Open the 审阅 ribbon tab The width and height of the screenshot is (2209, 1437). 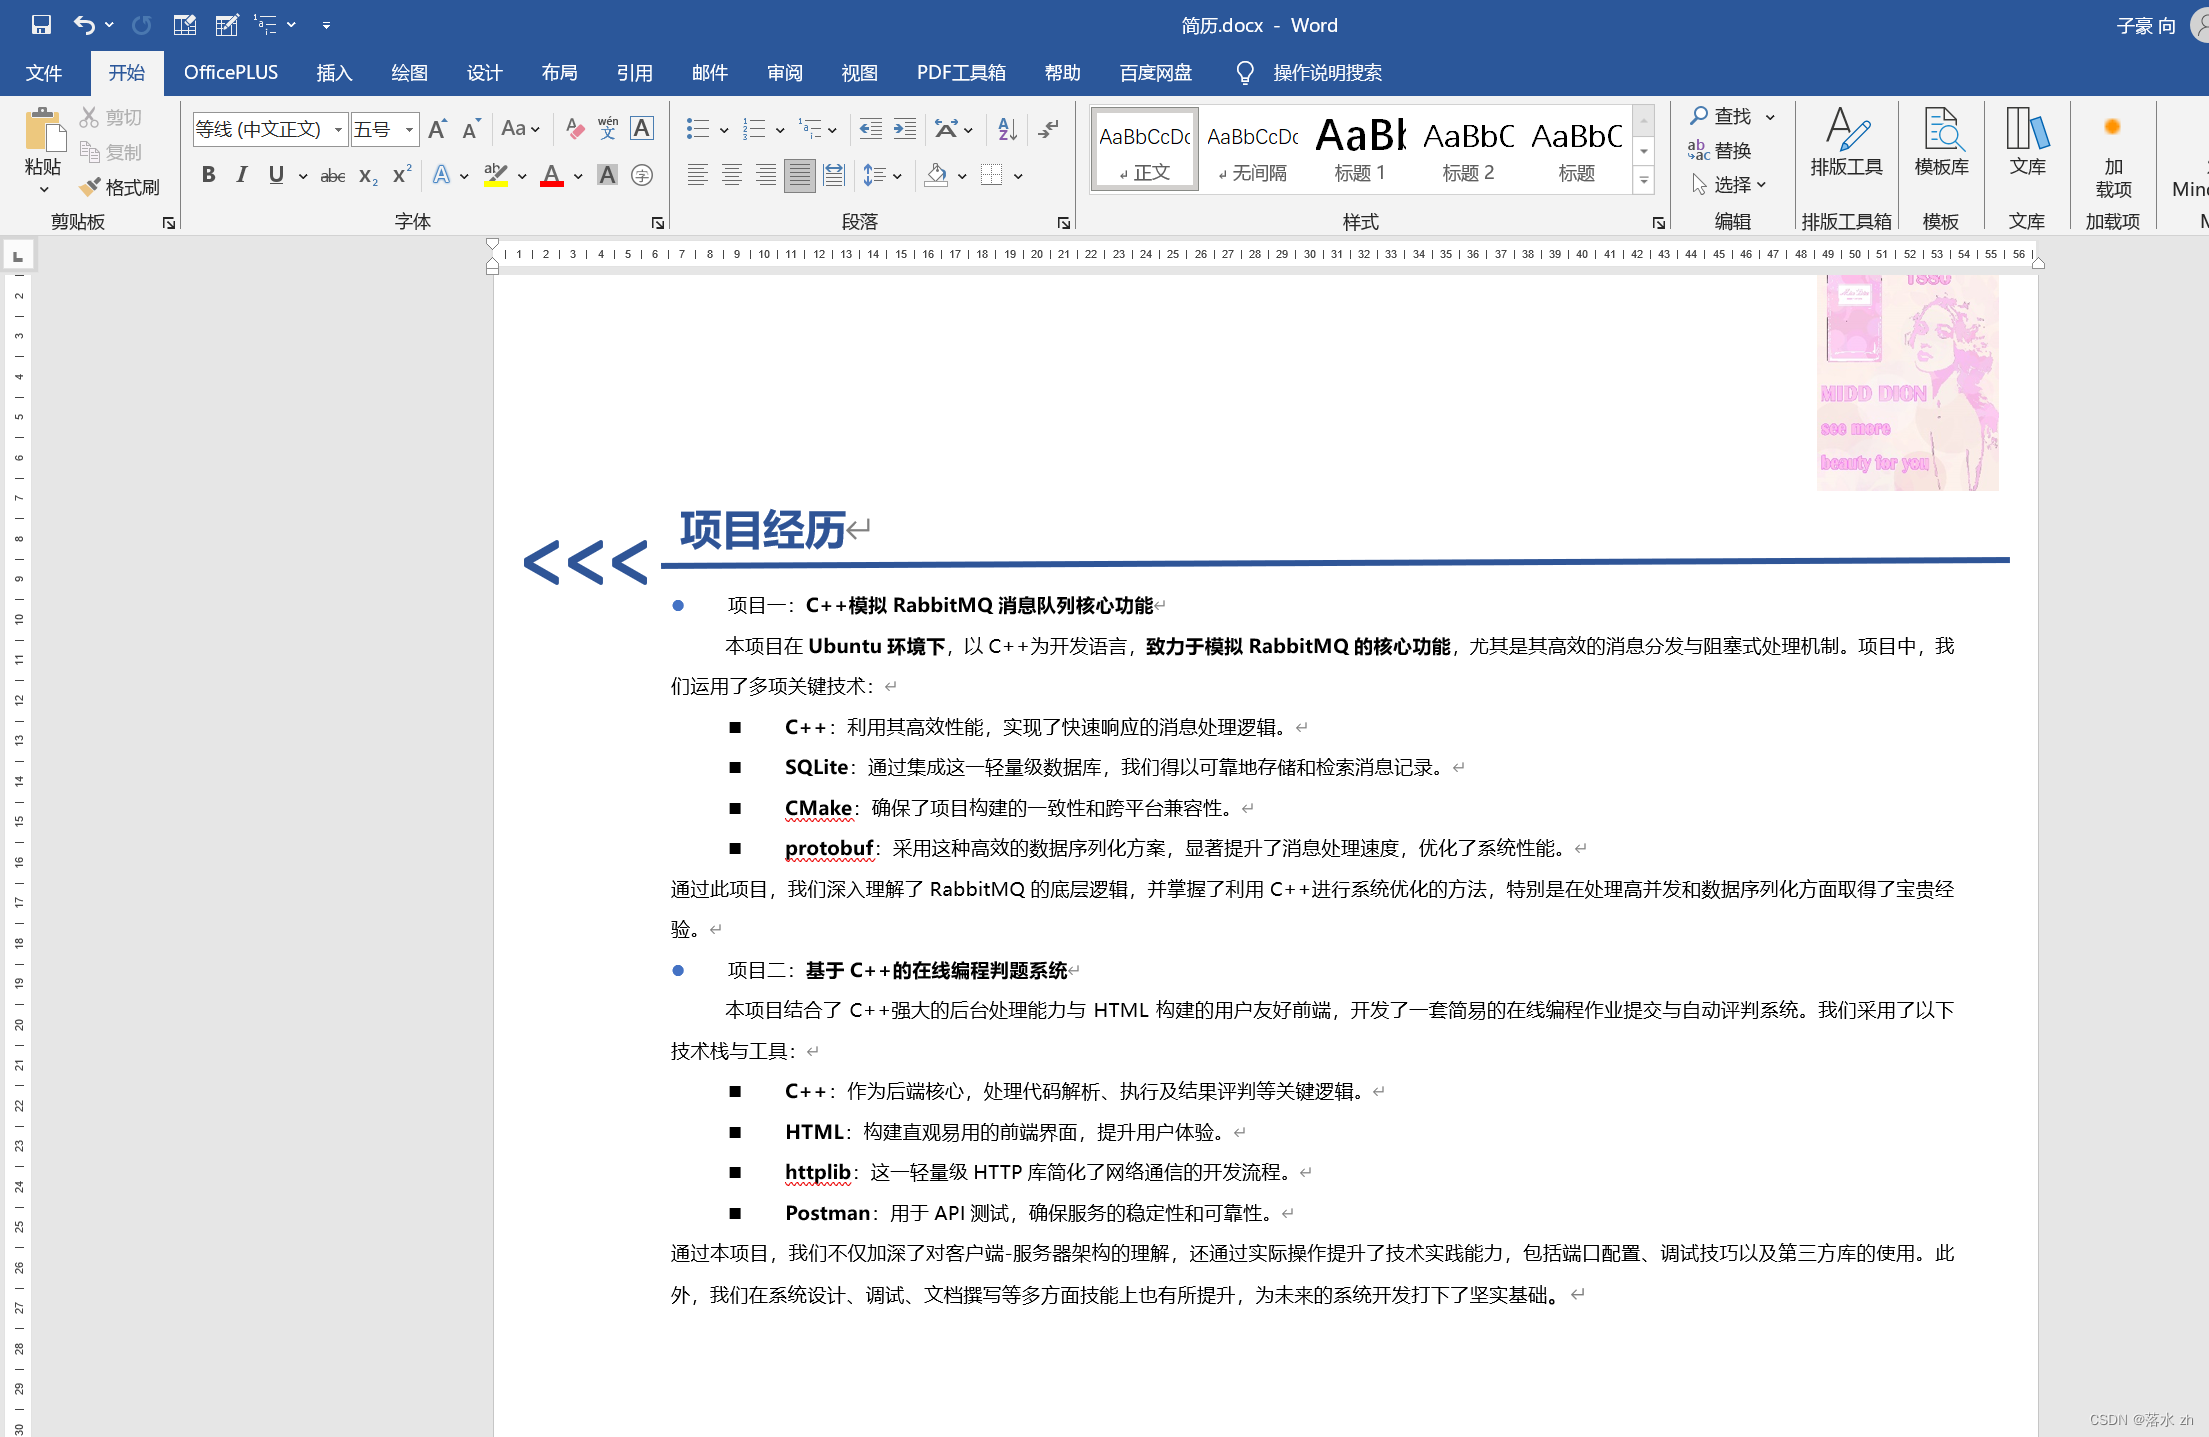click(x=784, y=73)
